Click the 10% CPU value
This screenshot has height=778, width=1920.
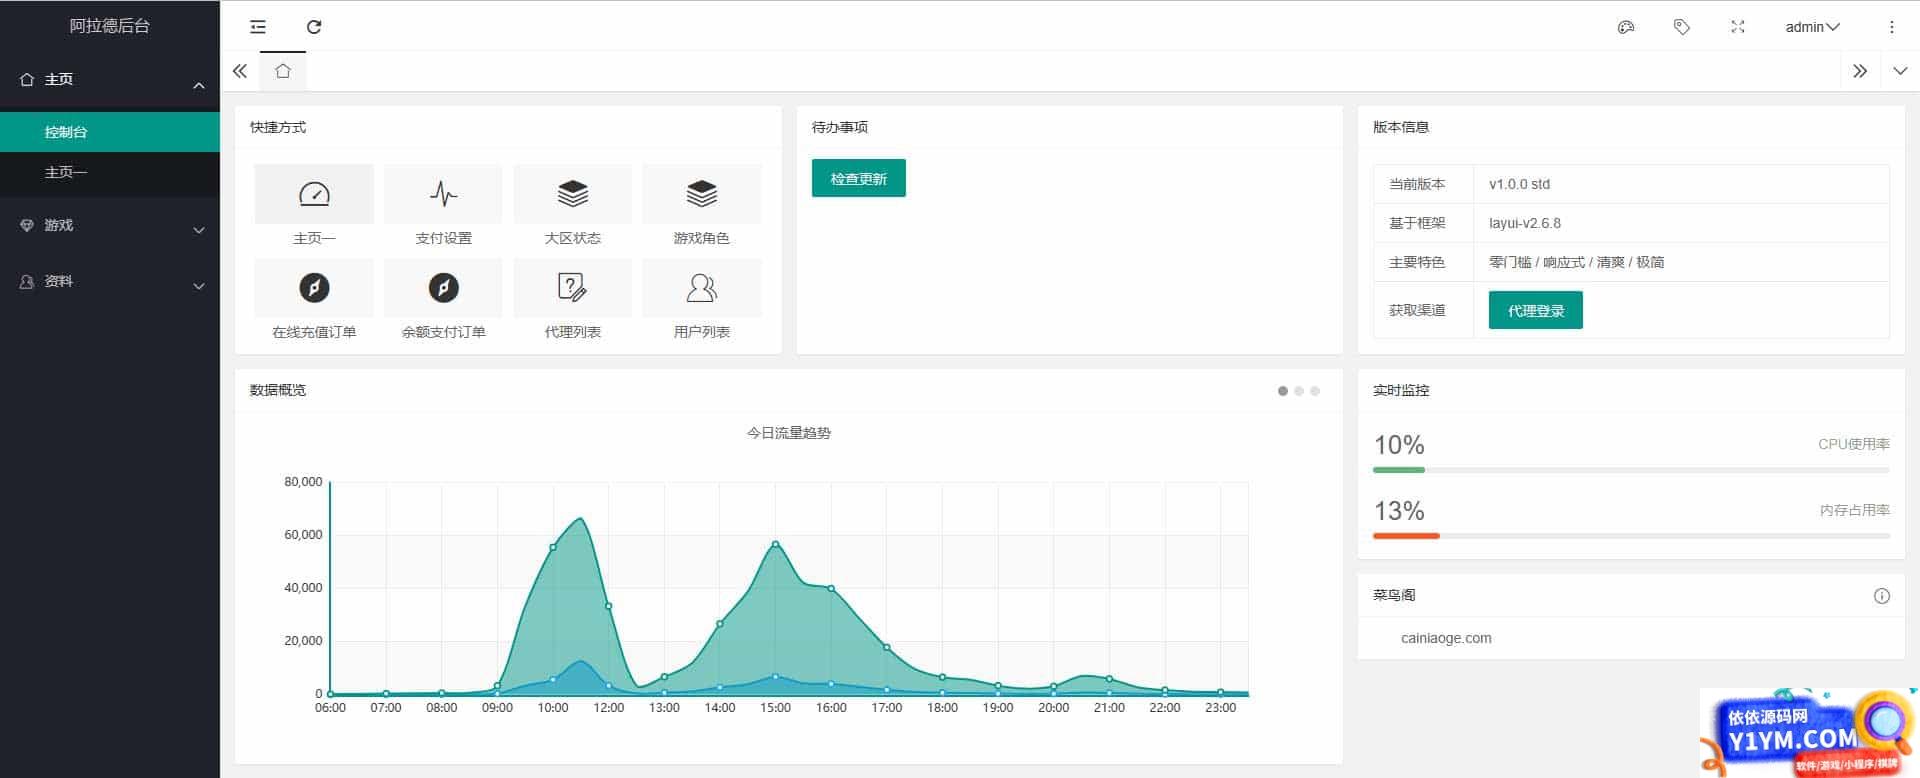tap(1399, 445)
